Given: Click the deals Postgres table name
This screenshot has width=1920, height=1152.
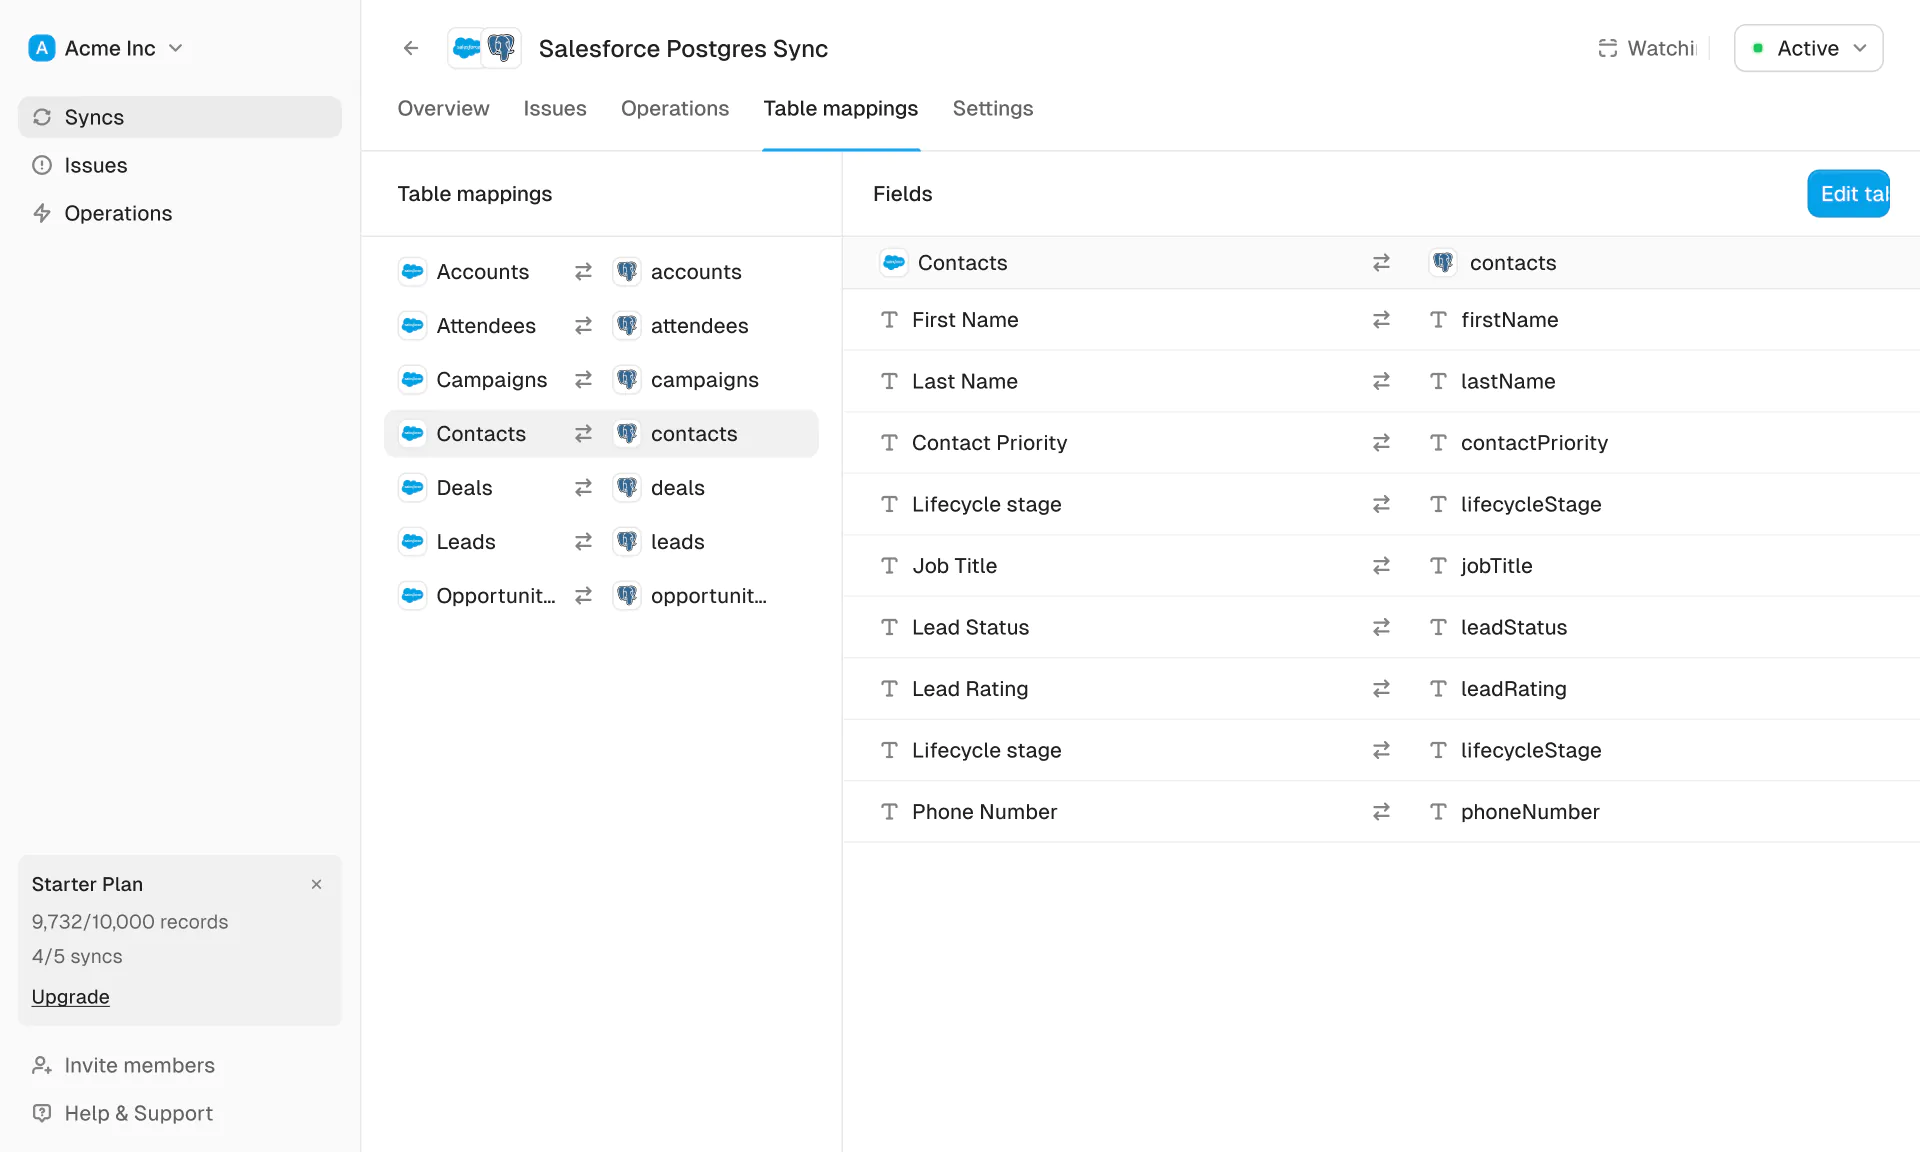Looking at the screenshot, I should [x=678, y=488].
